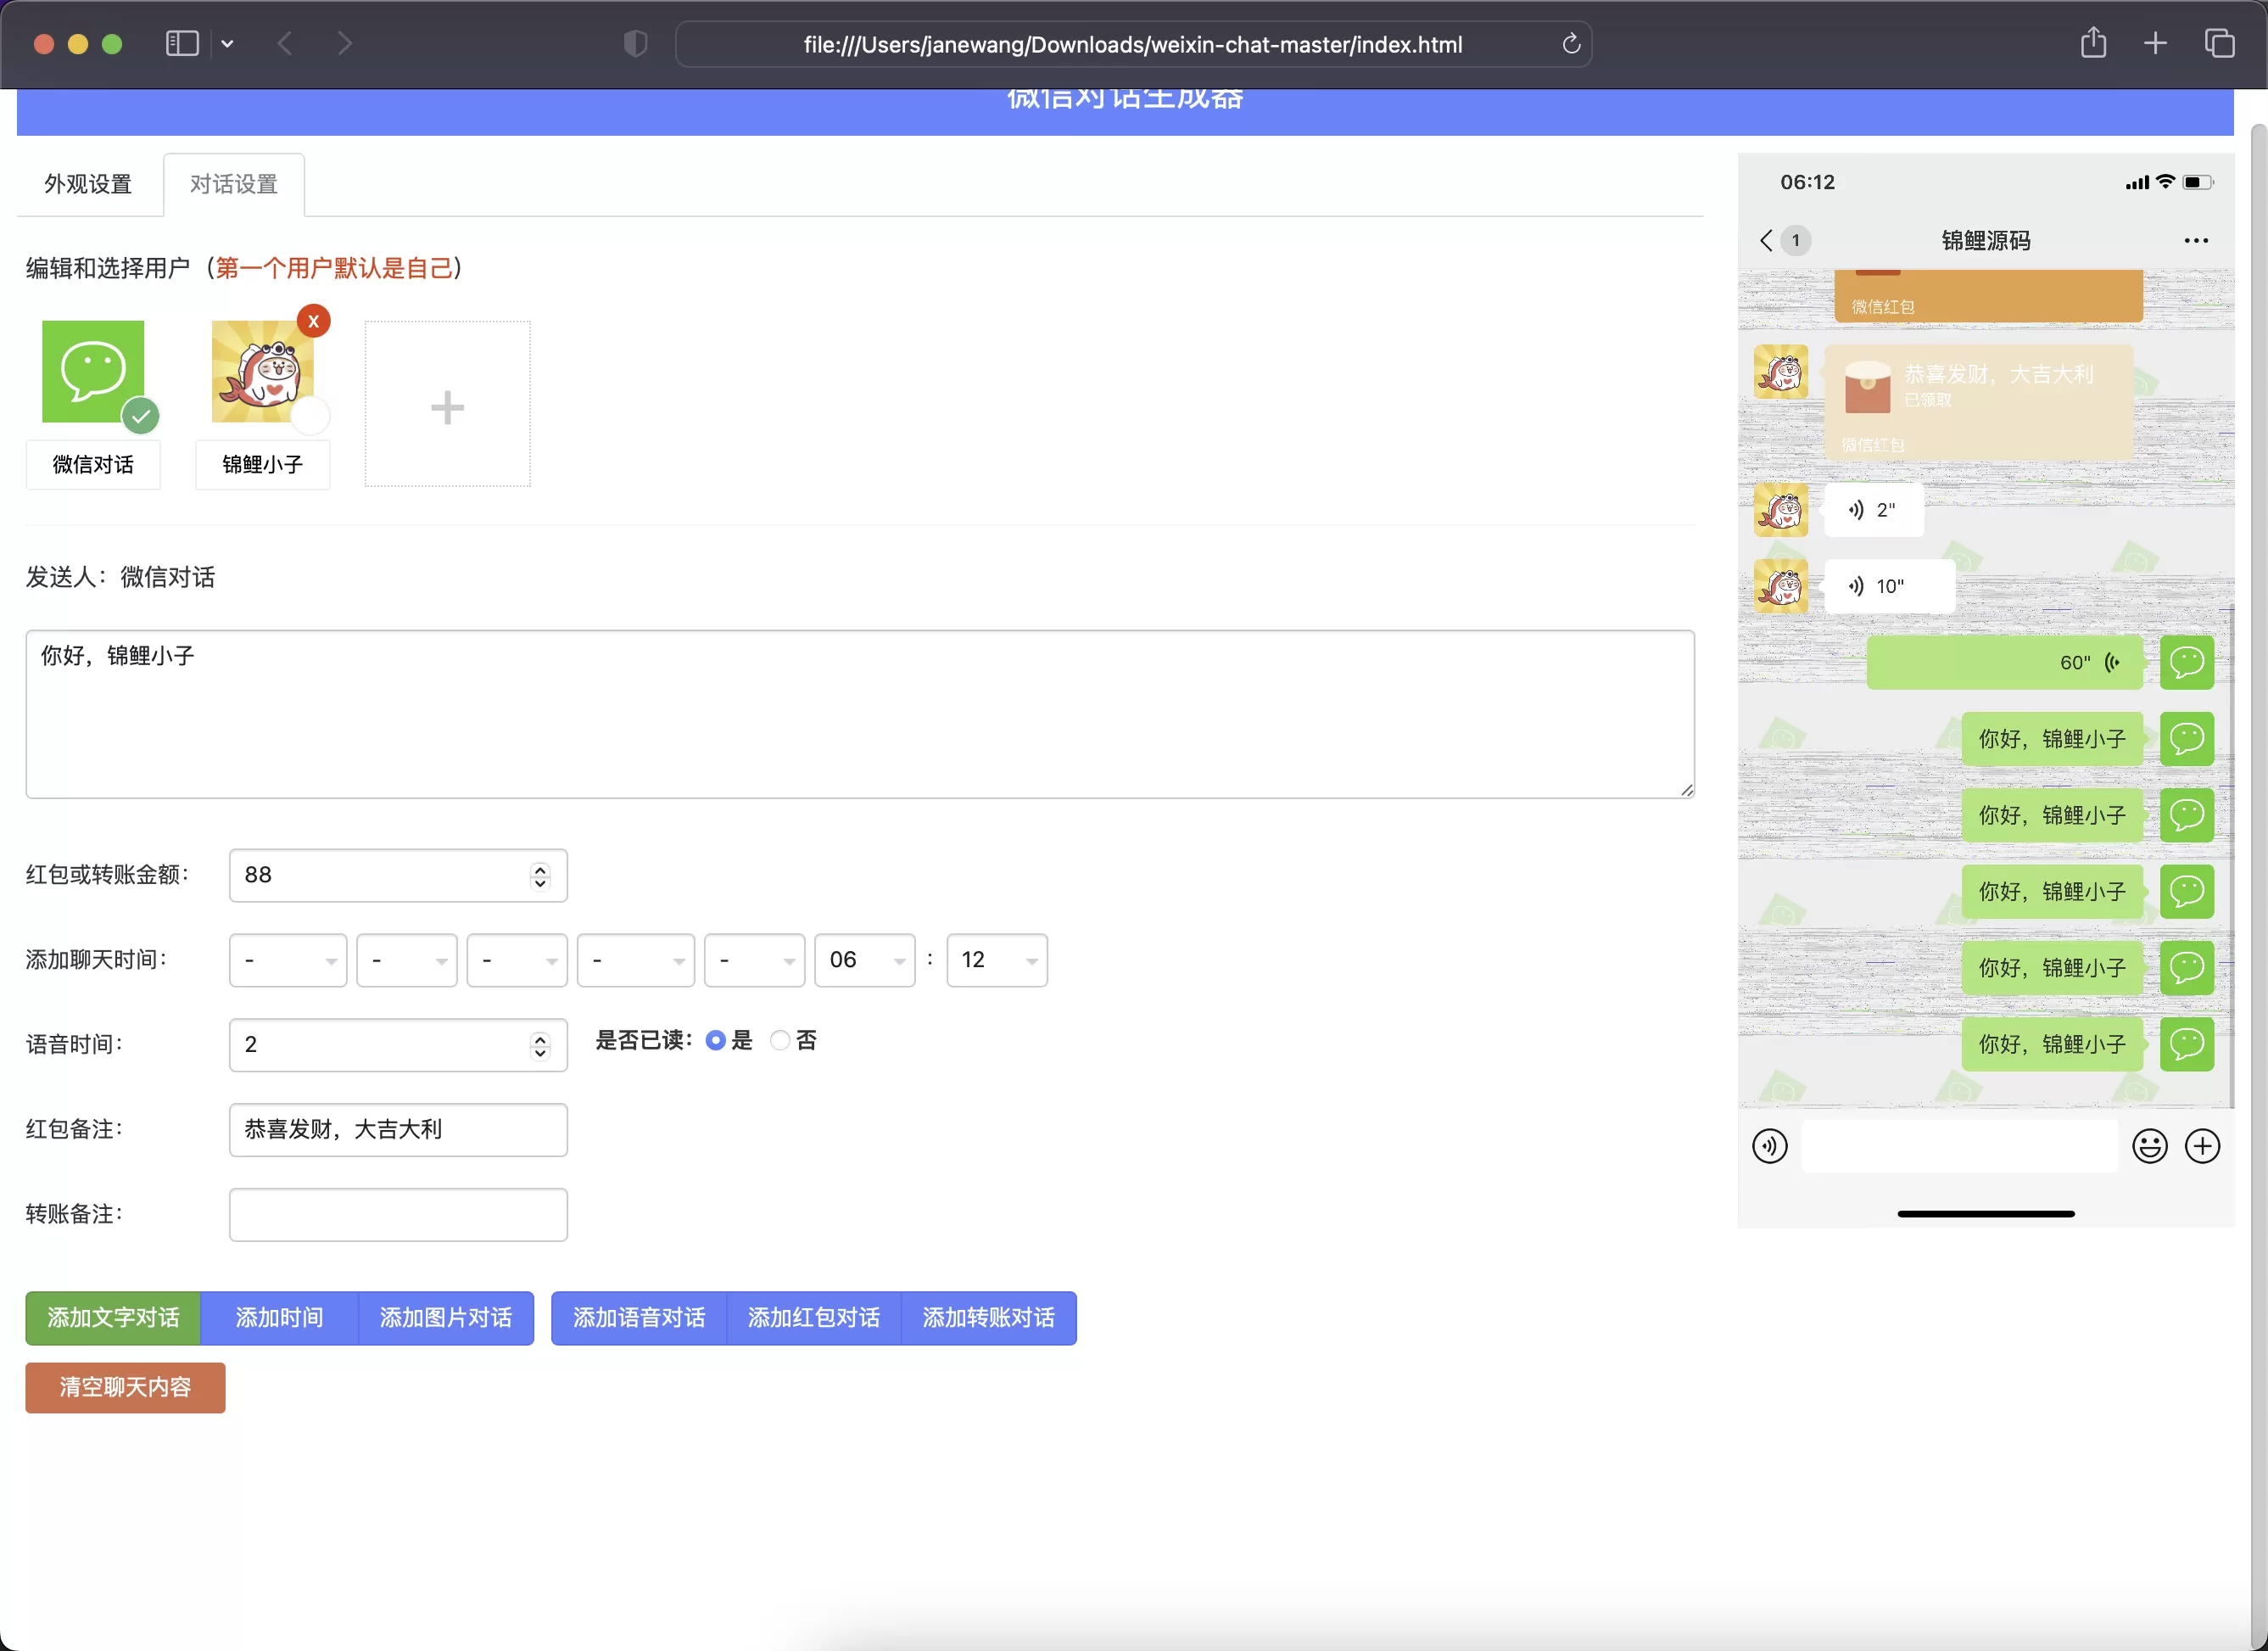Play the green 60" voice message
This screenshot has height=1651, width=2268.
[2004, 663]
